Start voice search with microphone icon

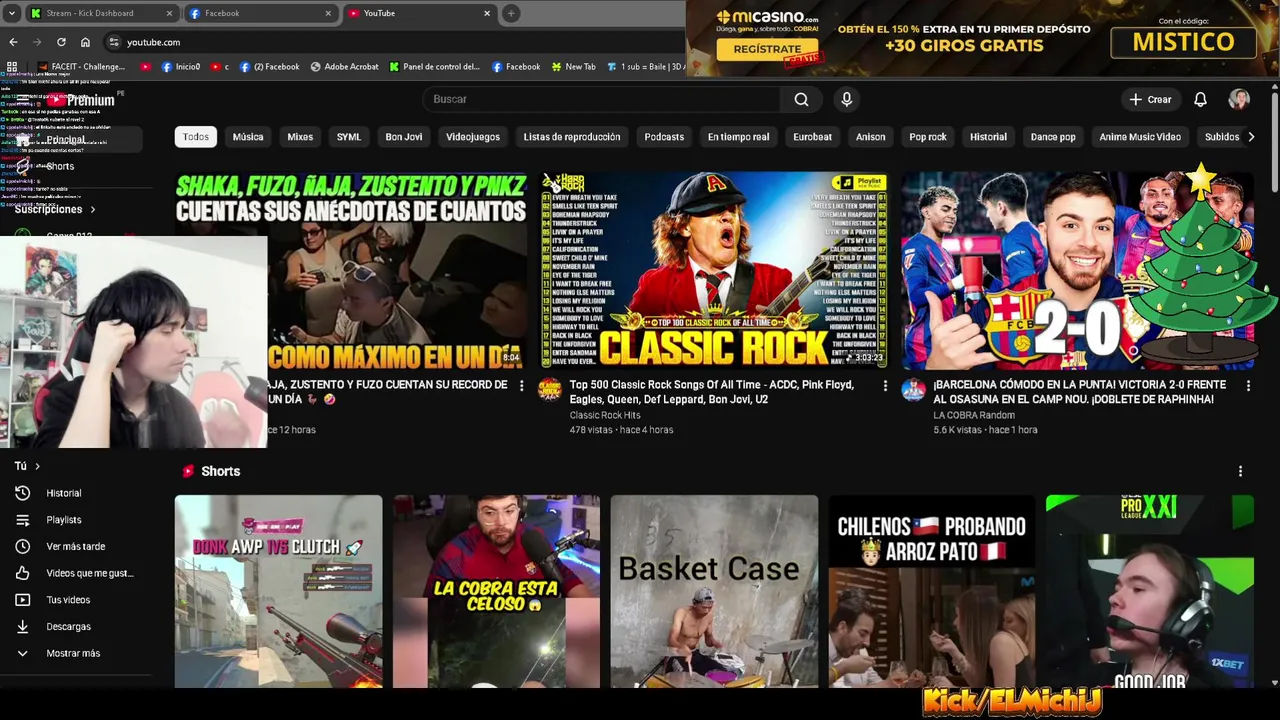pos(846,99)
